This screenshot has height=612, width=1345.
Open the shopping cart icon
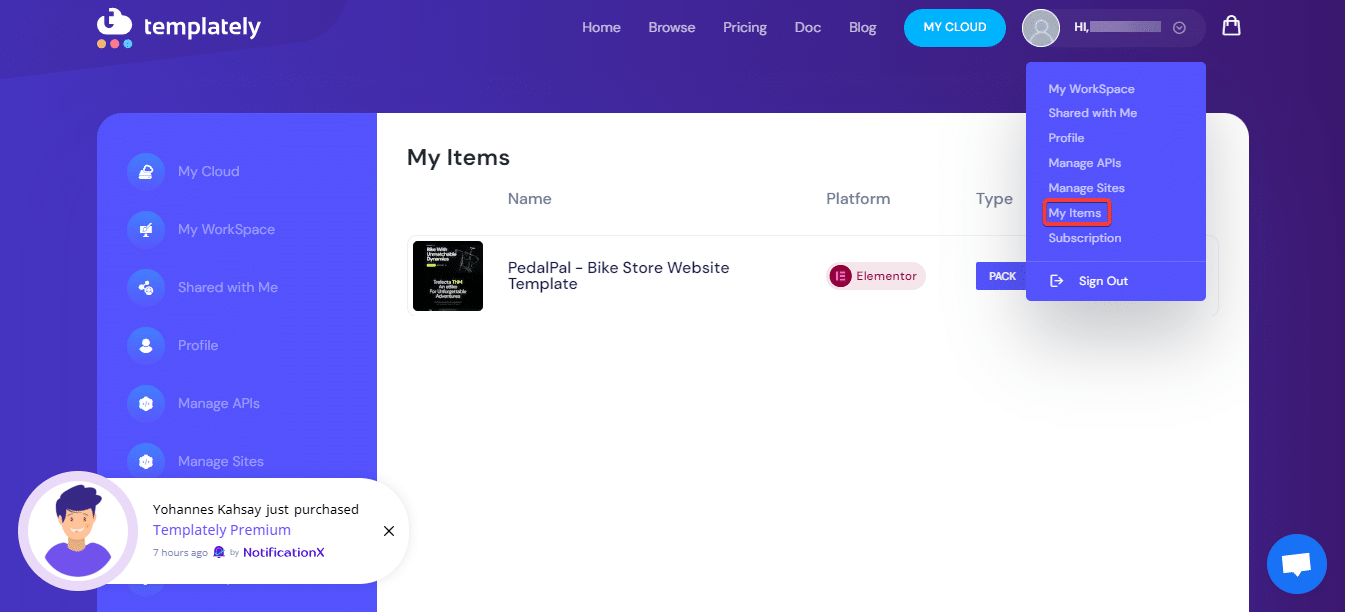click(x=1231, y=25)
